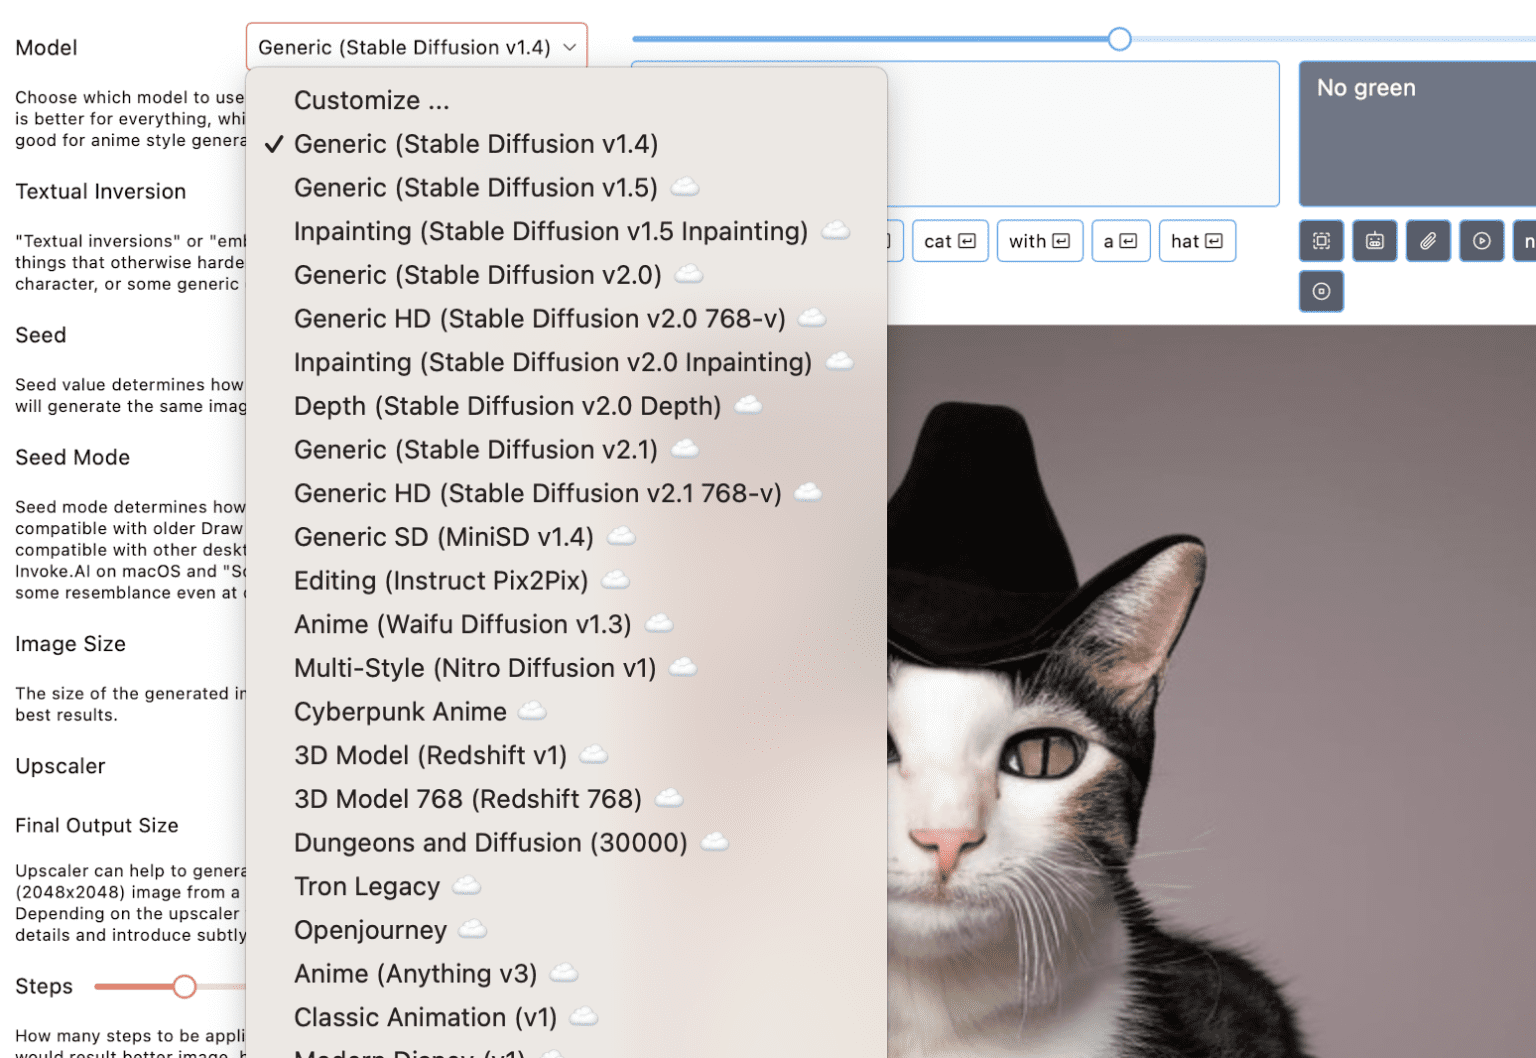Click the cloud icon beside Anime (Waifu Diffusion v1.3)
Image resolution: width=1536 pixels, height=1058 pixels.
click(x=659, y=624)
